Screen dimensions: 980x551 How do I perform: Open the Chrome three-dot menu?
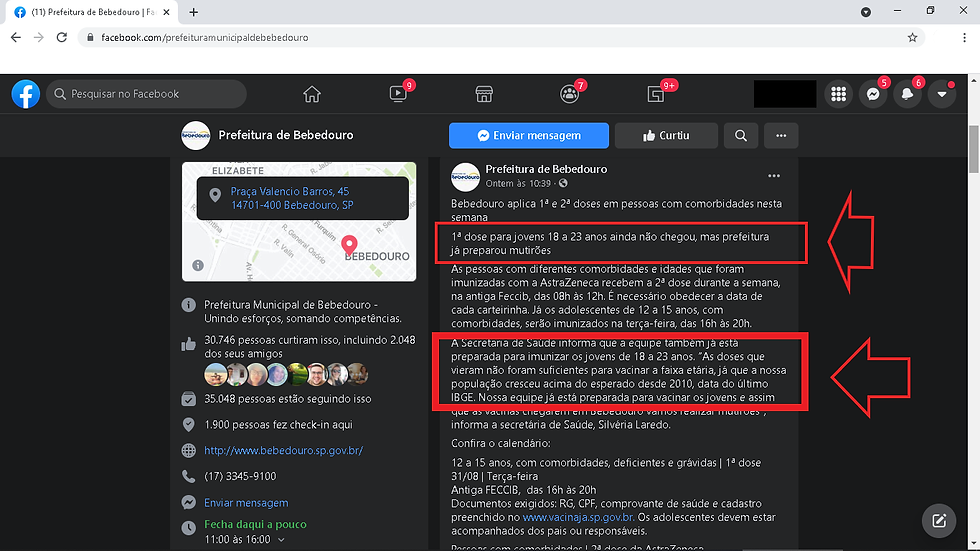click(x=964, y=37)
